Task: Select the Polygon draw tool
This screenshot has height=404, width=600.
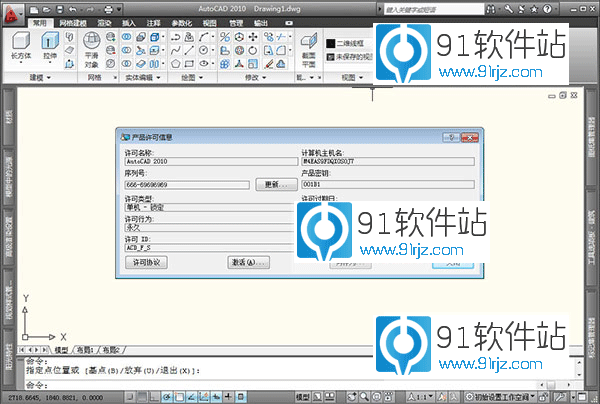Action: tap(175, 64)
